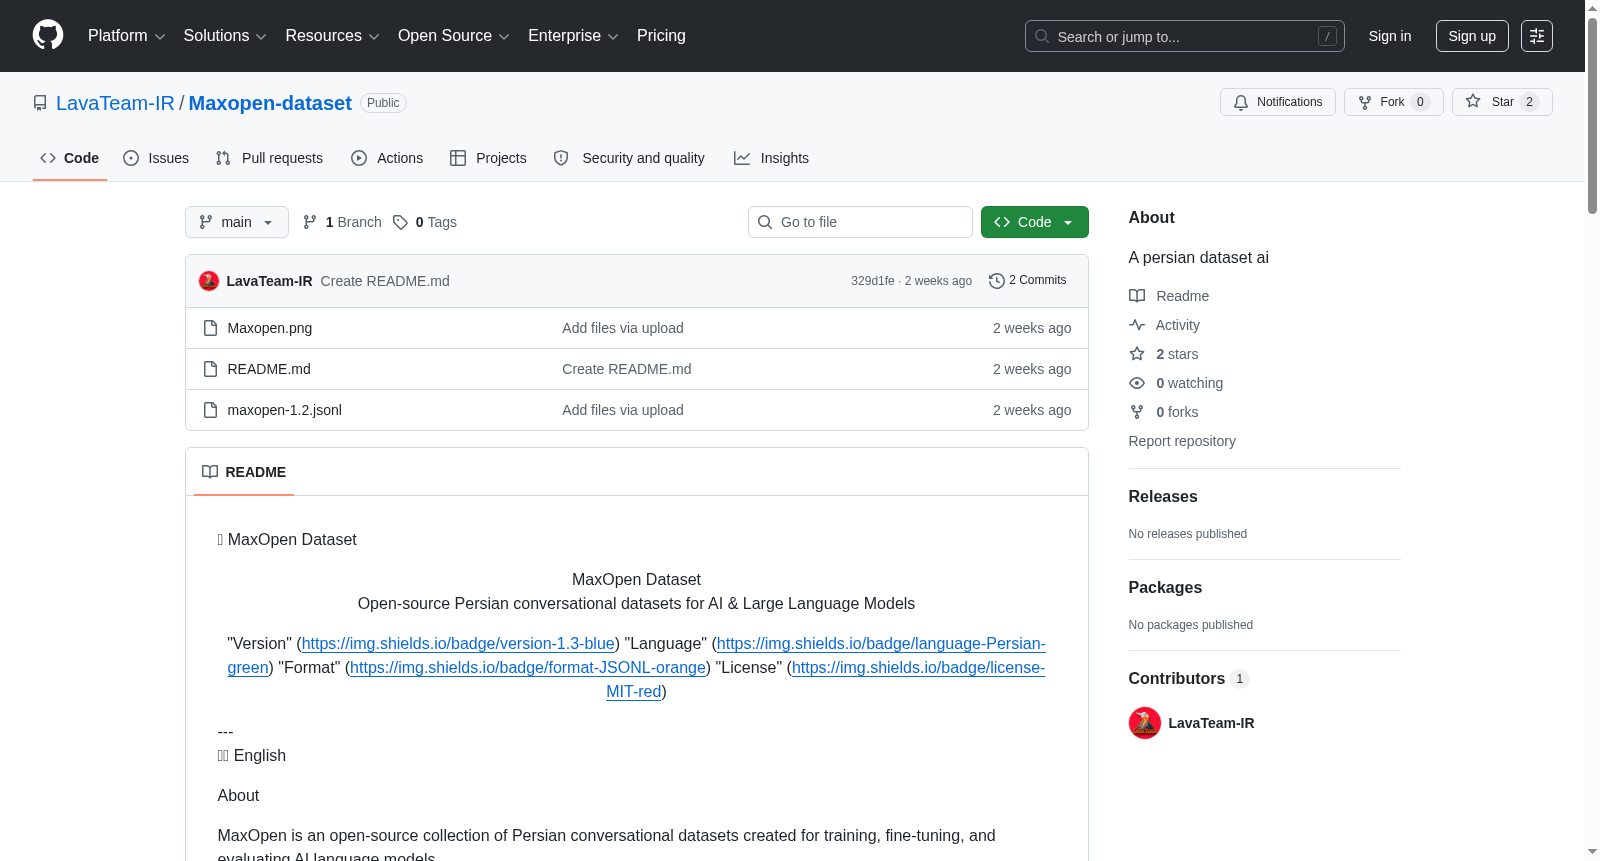Viewport: 1600px width, 861px height.
Task: Click the LavaTeam-IR commit avatar
Action: (209, 281)
